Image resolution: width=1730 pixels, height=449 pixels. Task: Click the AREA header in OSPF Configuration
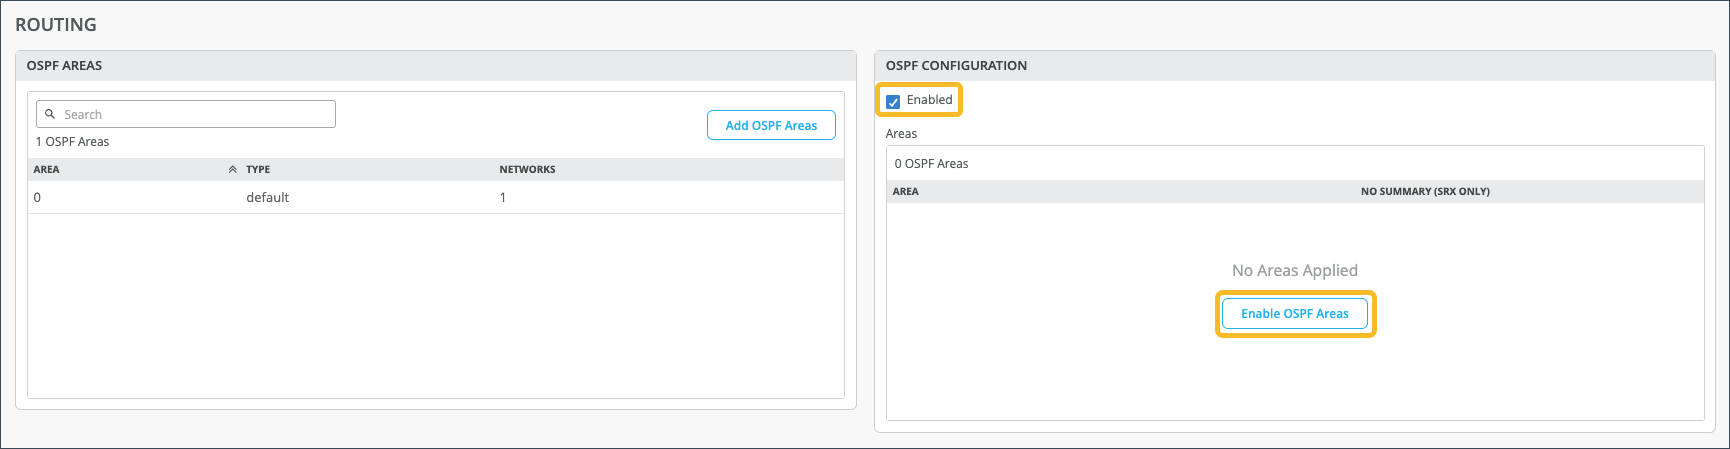pos(905,192)
